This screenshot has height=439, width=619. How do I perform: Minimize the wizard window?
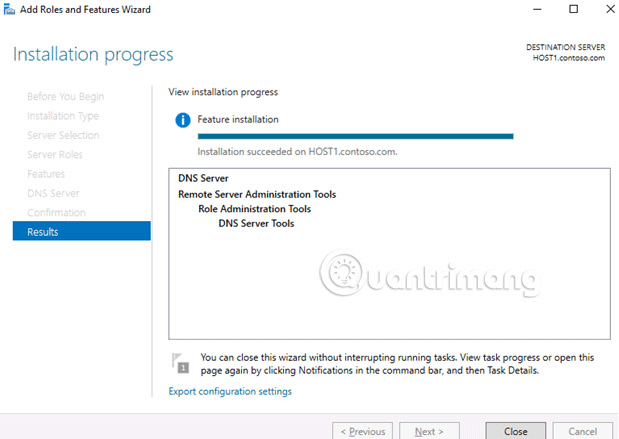(537, 9)
